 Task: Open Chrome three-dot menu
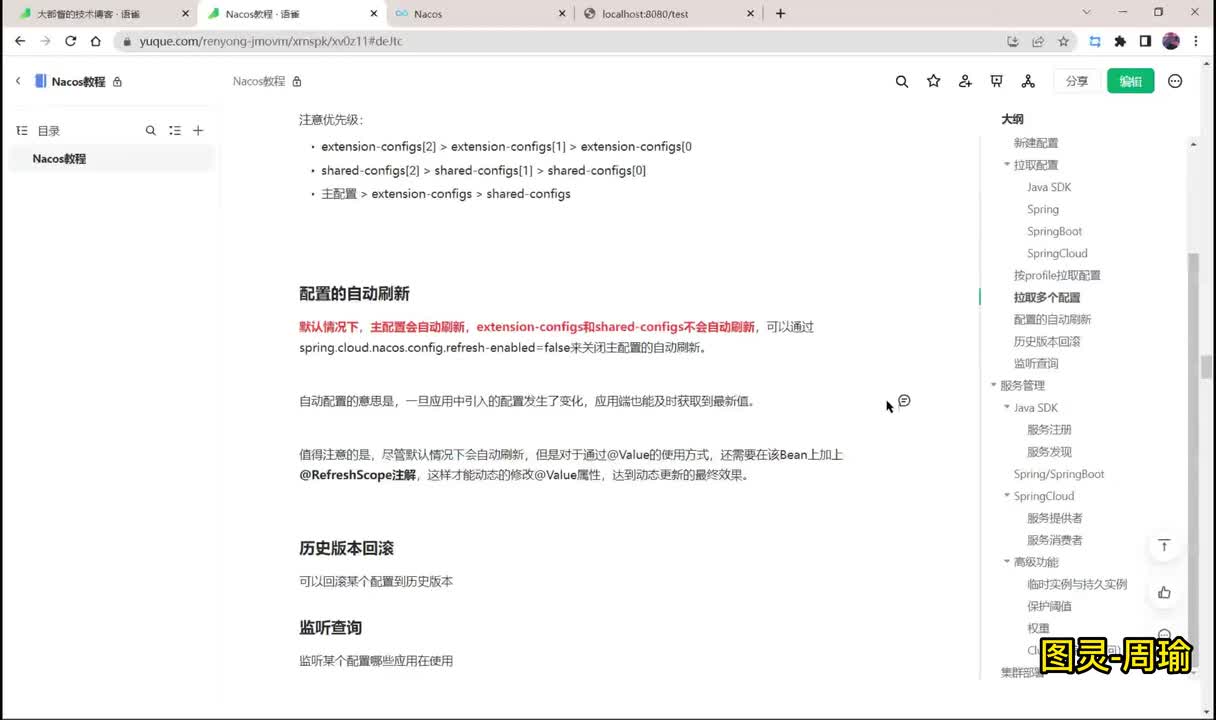tap(1197, 41)
